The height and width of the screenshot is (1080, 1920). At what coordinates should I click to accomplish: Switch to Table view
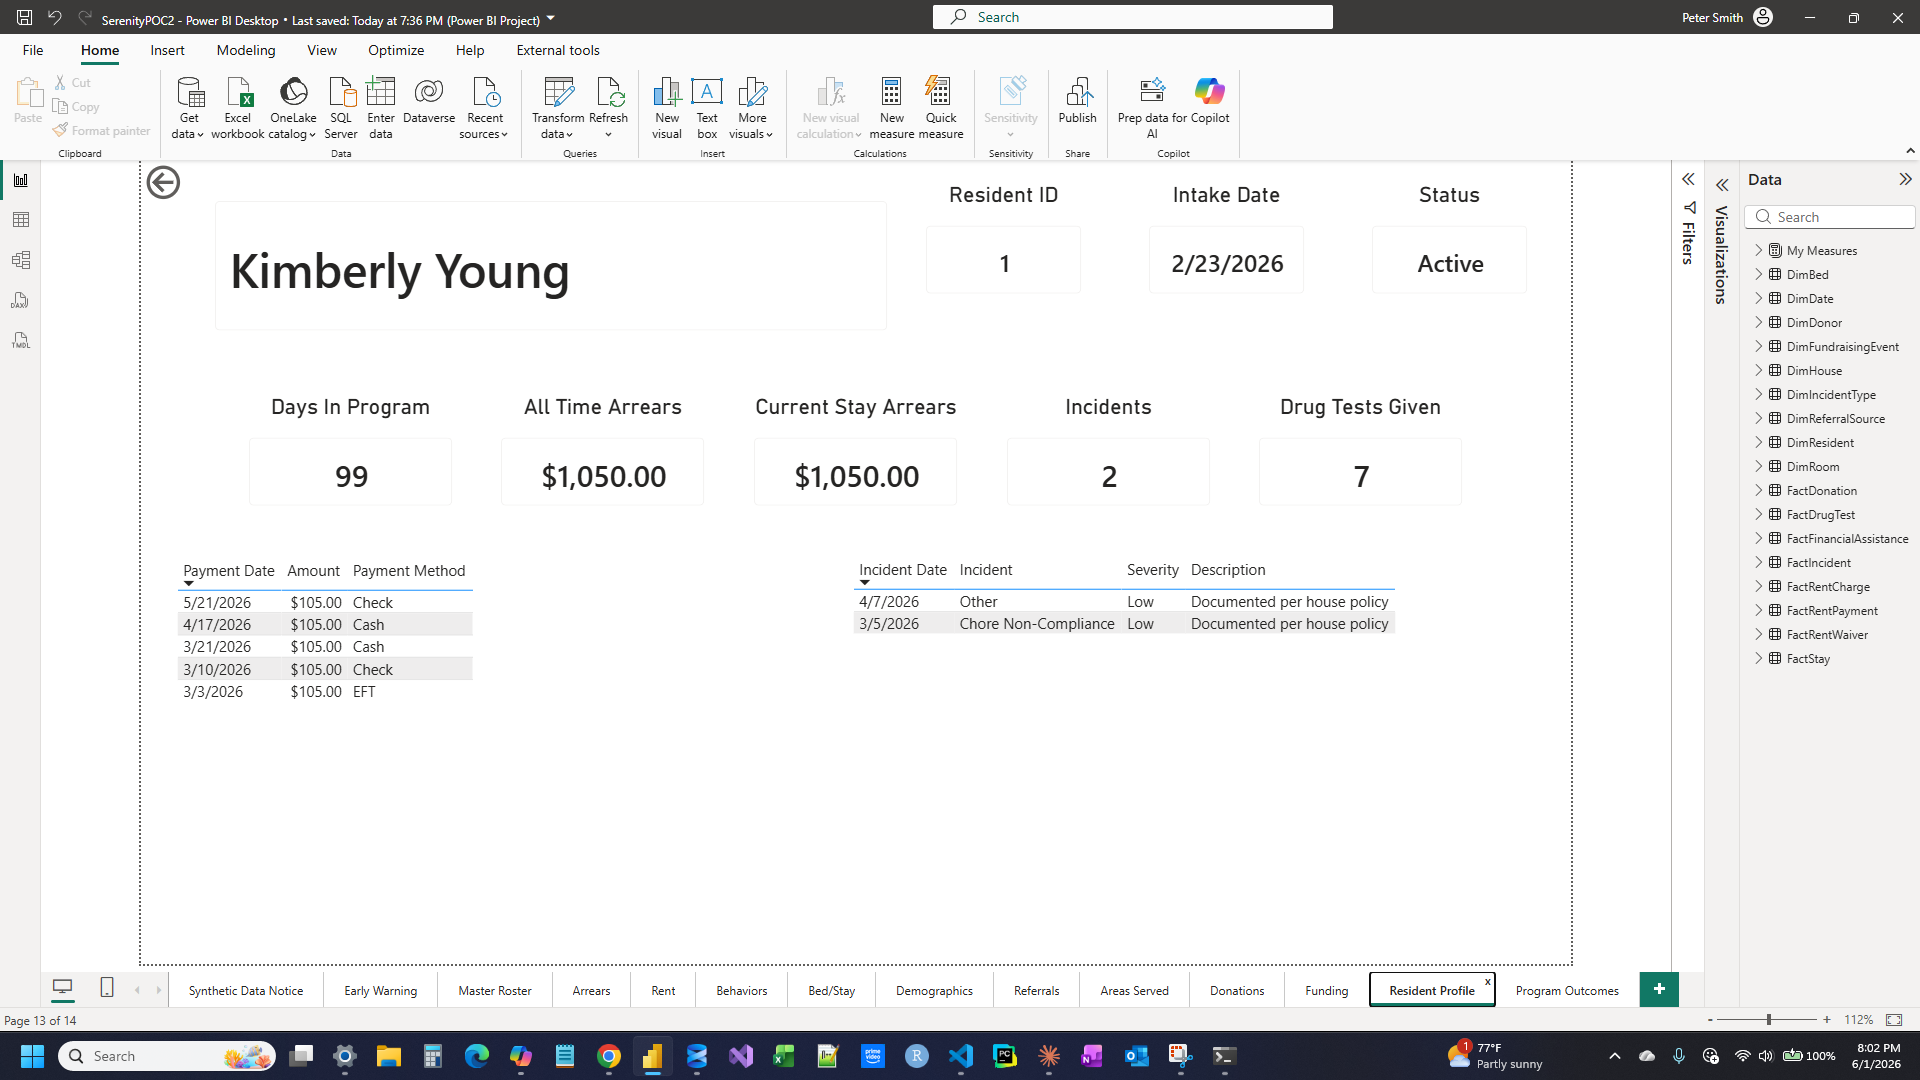point(20,220)
